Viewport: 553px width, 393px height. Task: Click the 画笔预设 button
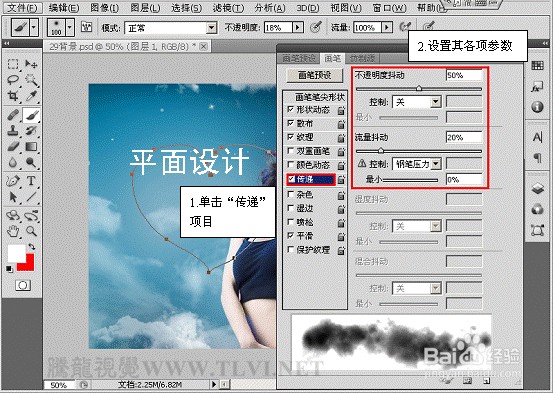[315, 75]
